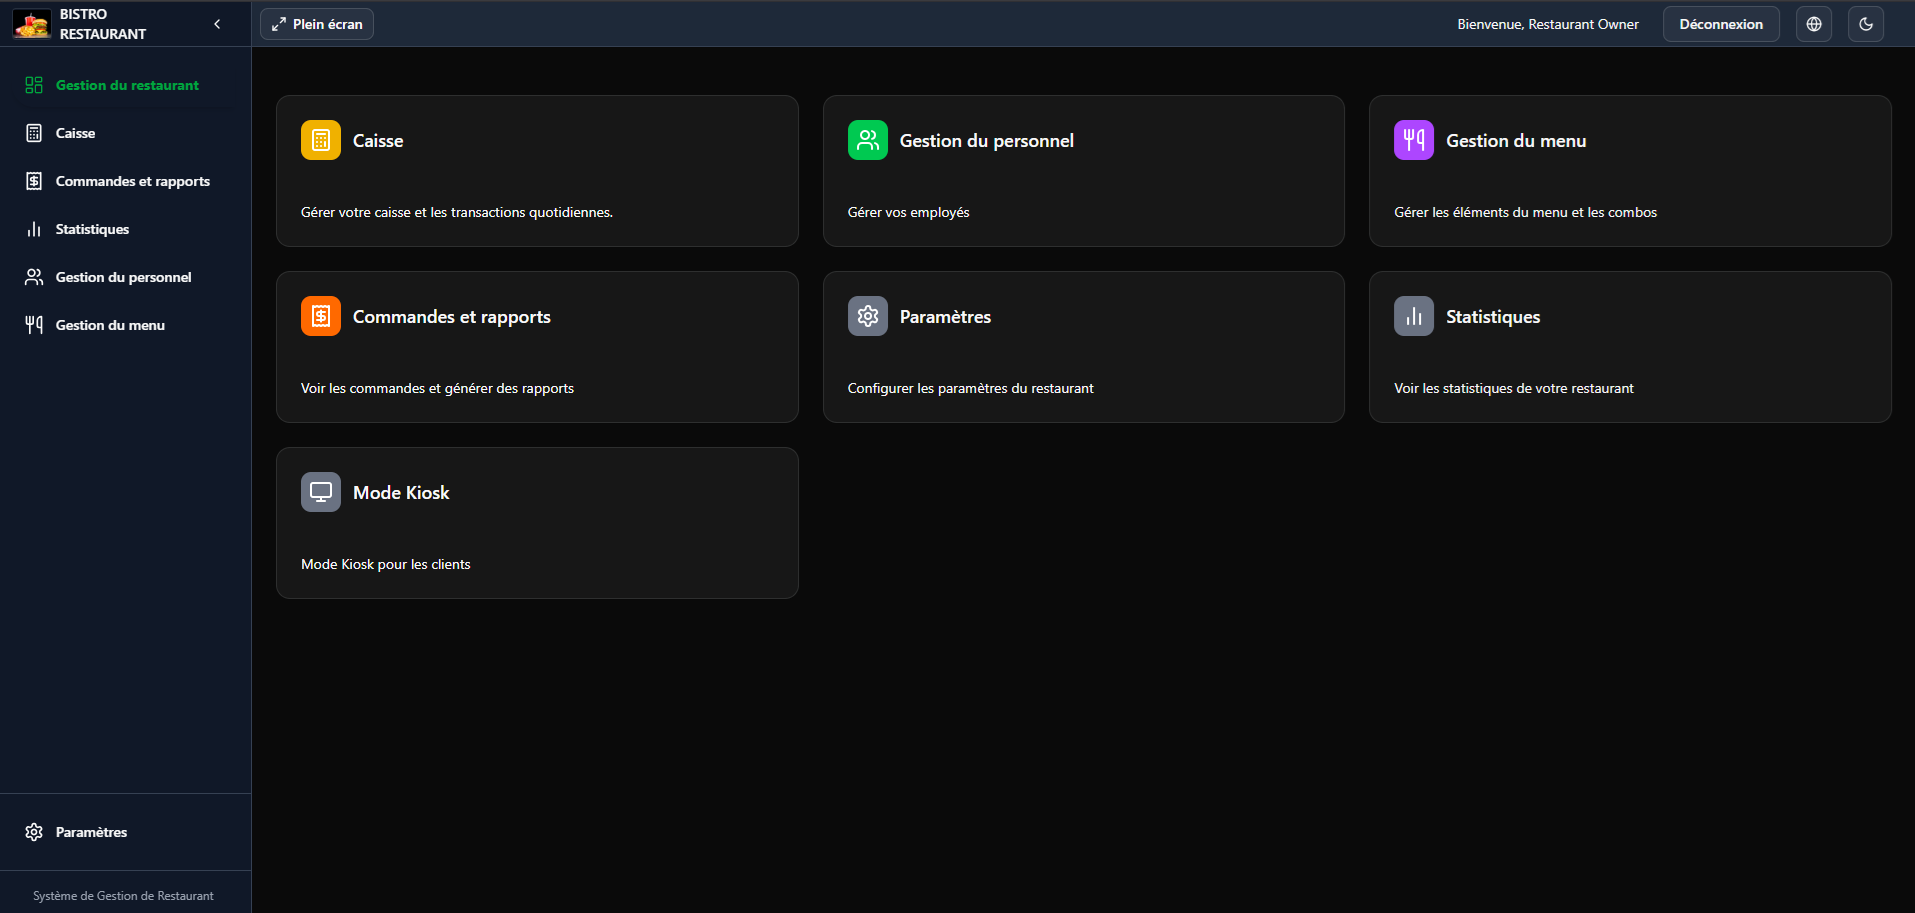The height and width of the screenshot is (913, 1915).
Task: Toggle fullscreen with Plein écran
Action: click(x=315, y=23)
